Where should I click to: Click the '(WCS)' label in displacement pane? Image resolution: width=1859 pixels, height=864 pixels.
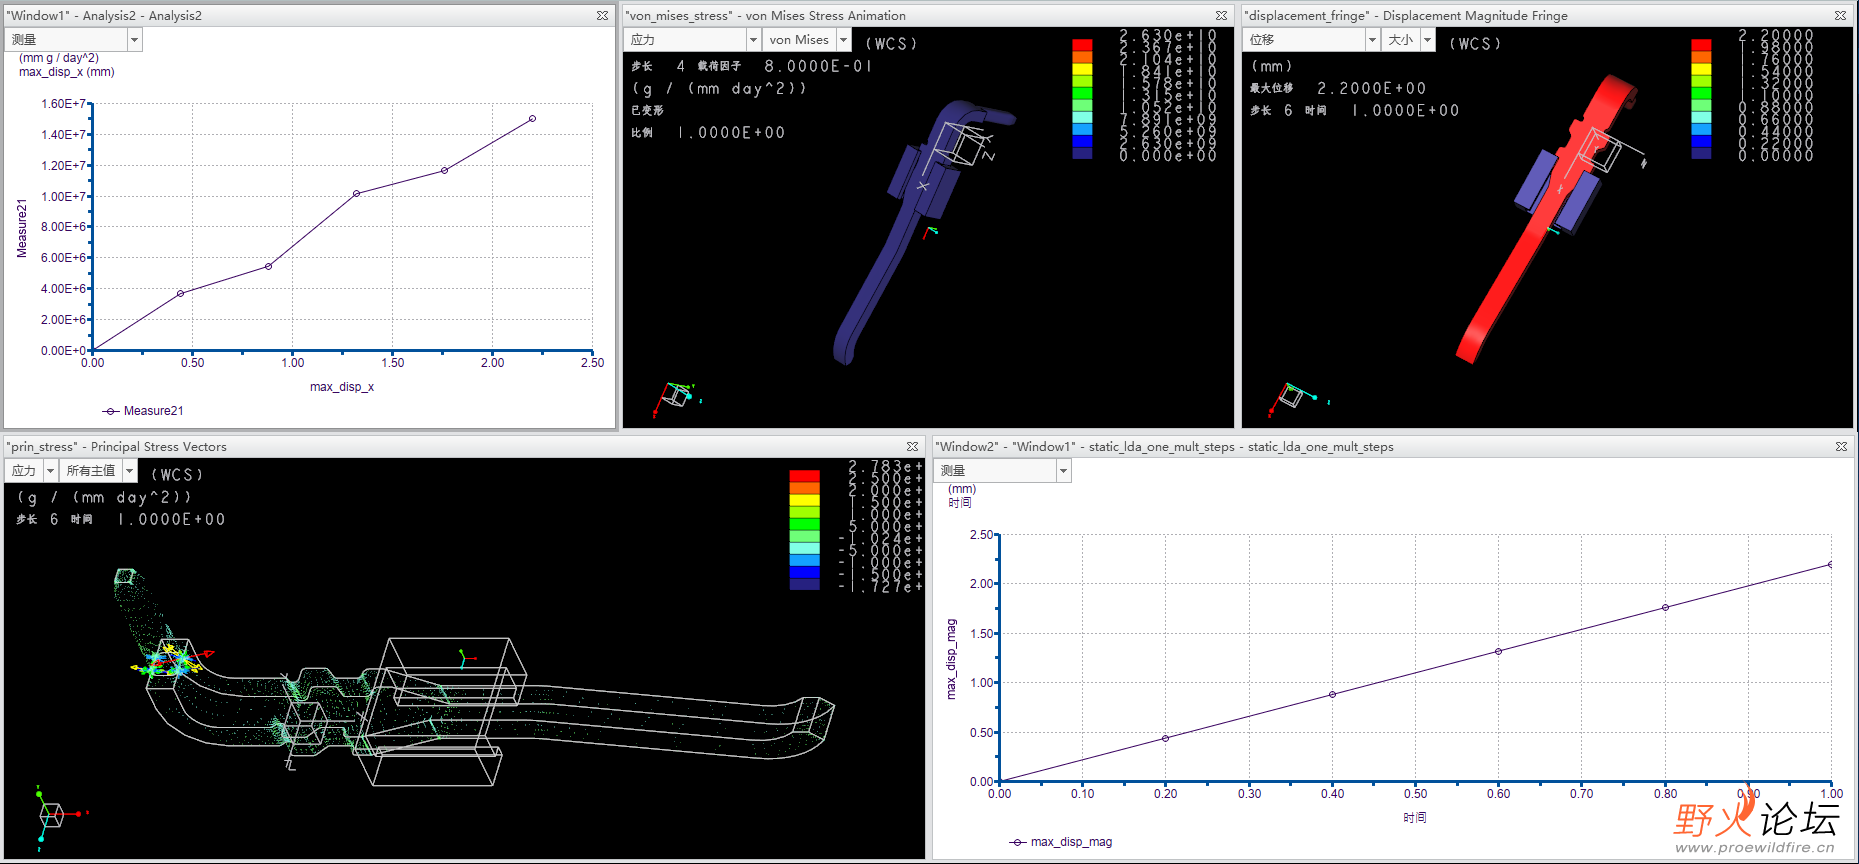tap(1476, 44)
